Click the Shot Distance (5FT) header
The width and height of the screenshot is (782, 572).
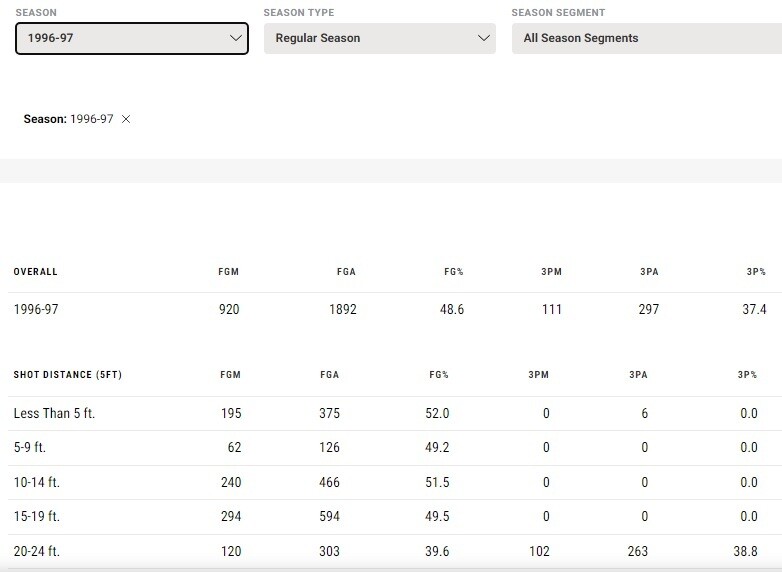pyautogui.click(x=68, y=375)
